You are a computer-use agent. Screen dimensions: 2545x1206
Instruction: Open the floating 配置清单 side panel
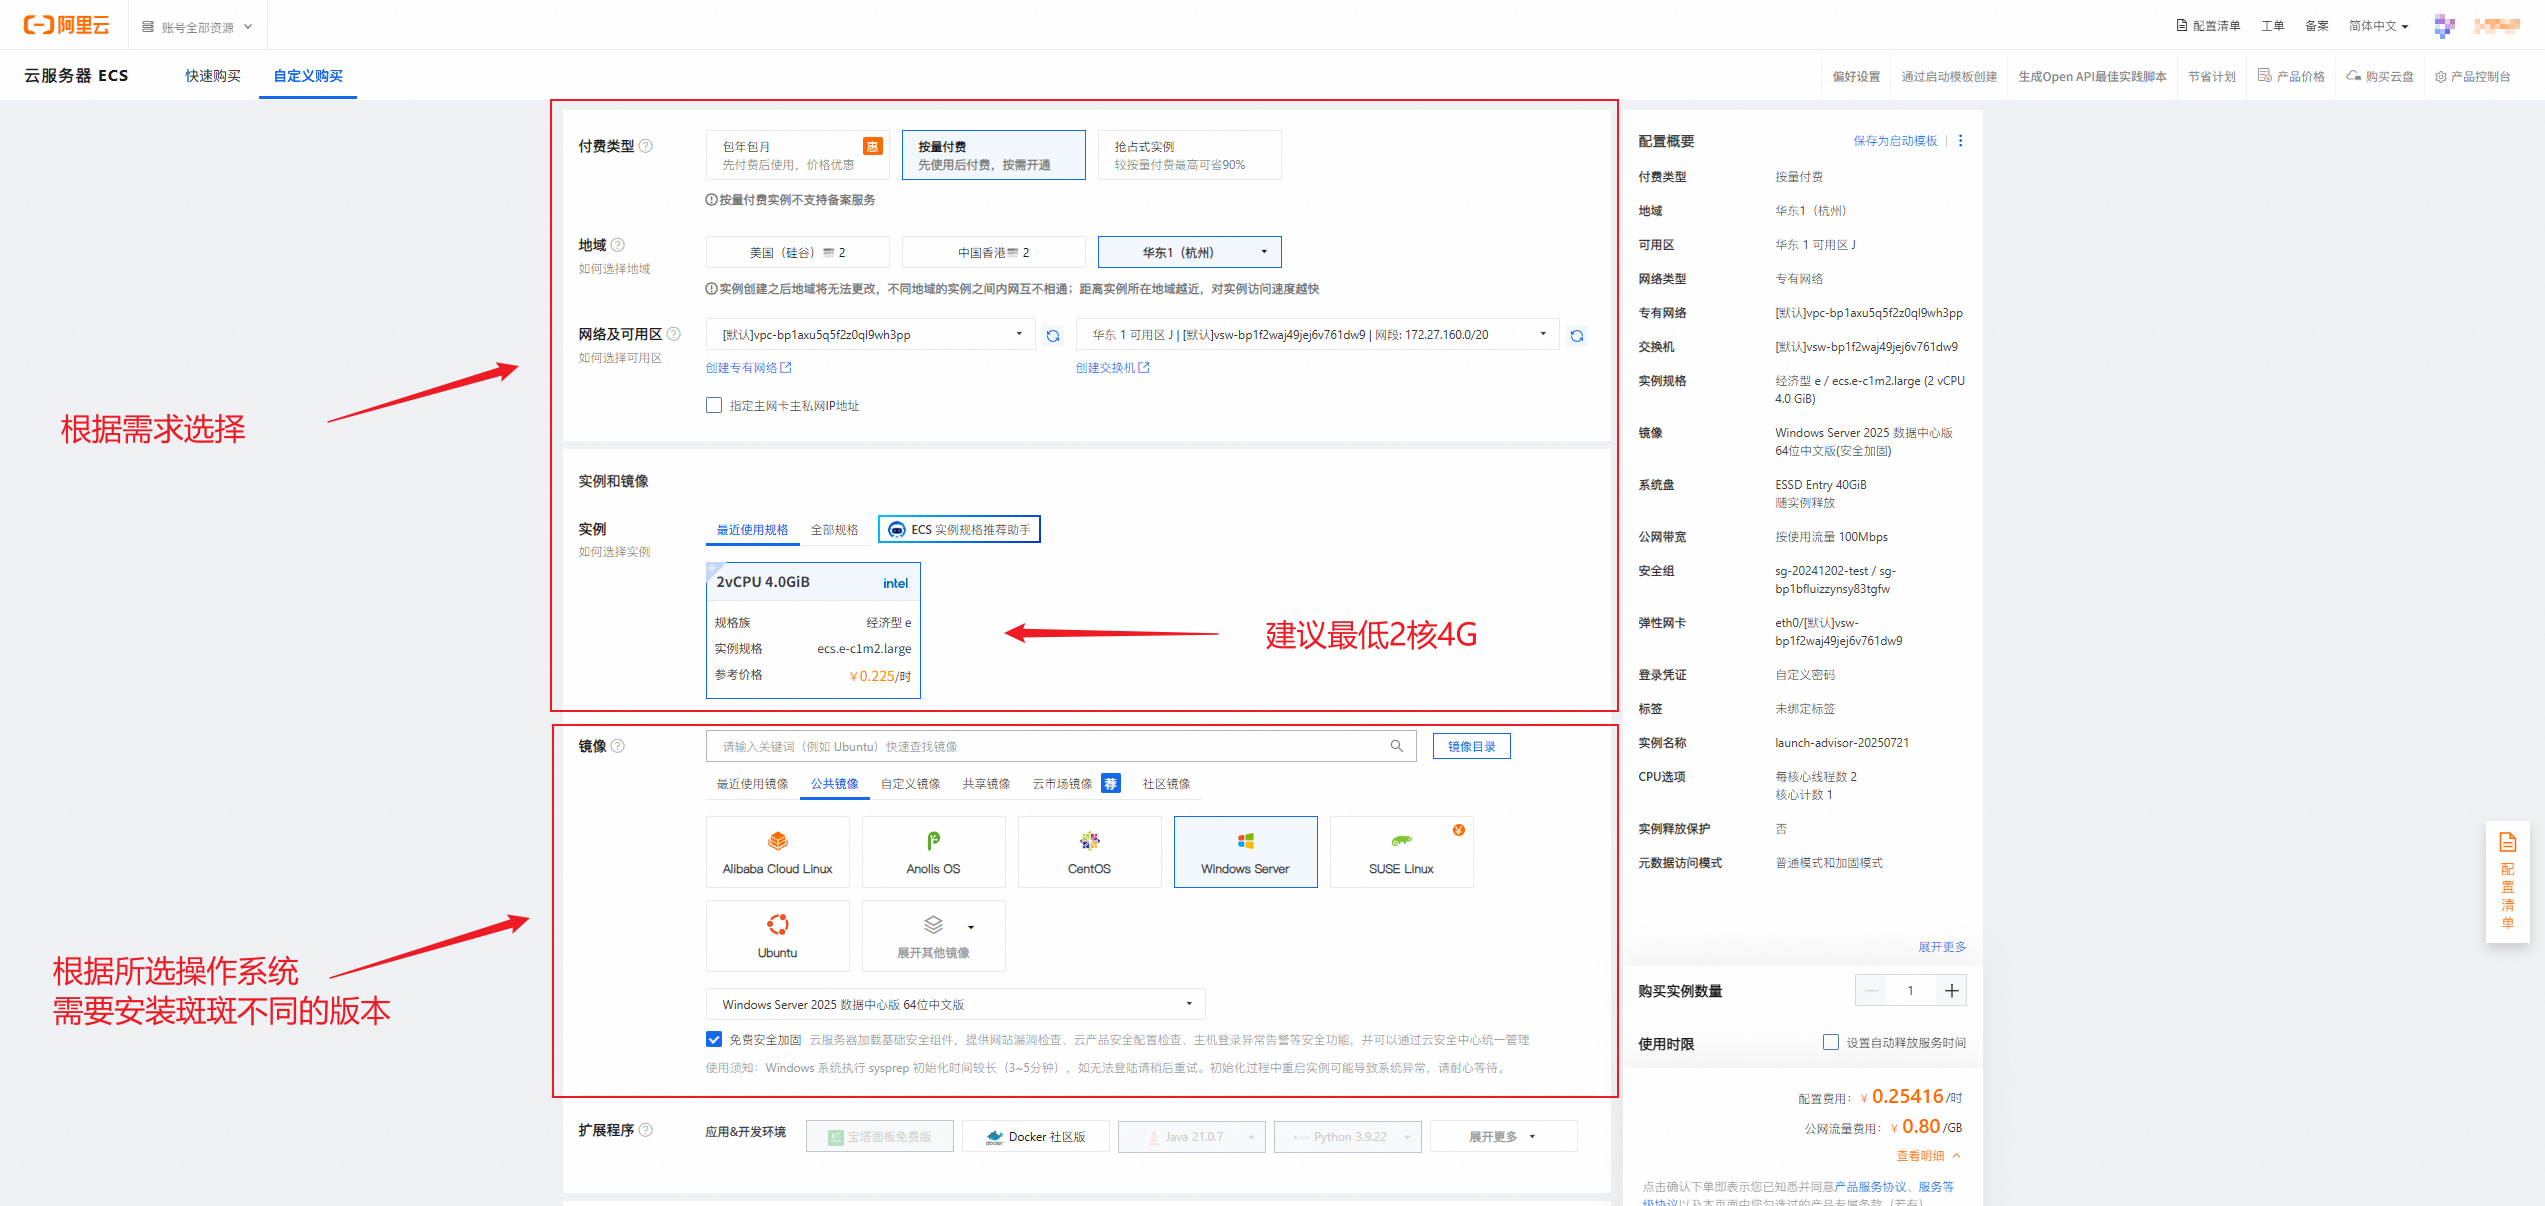[2508, 881]
